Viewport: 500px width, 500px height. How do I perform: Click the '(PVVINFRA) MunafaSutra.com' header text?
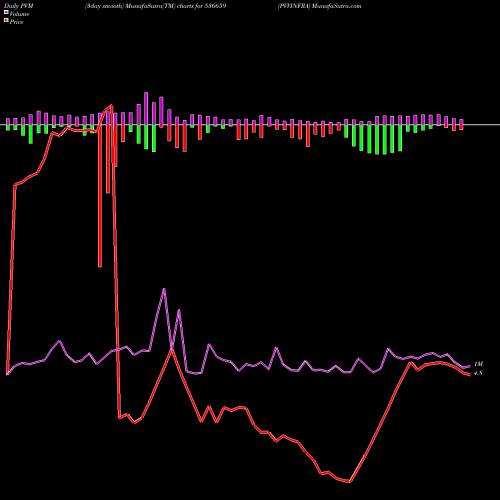(x=319, y=6)
